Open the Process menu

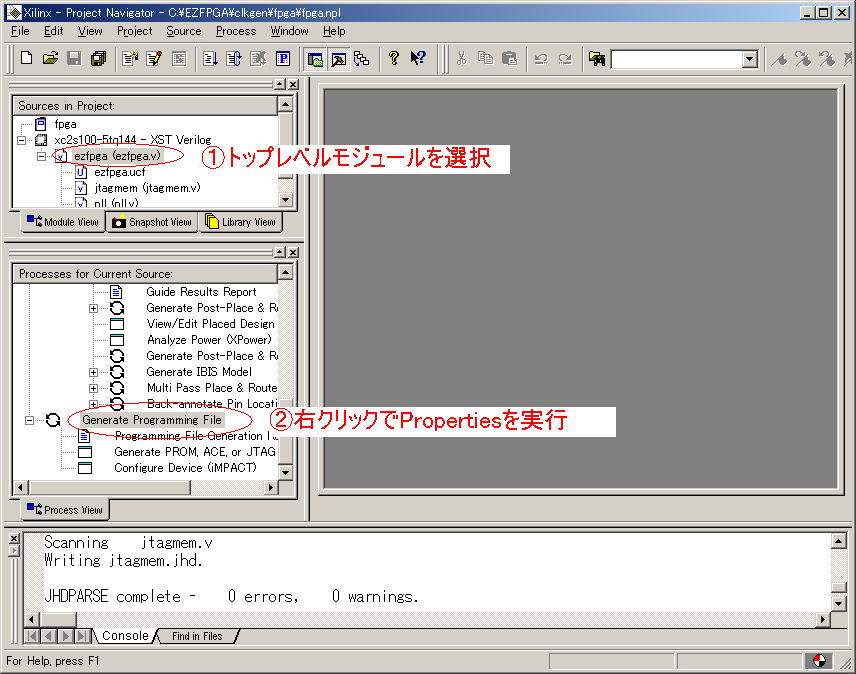(236, 31)
